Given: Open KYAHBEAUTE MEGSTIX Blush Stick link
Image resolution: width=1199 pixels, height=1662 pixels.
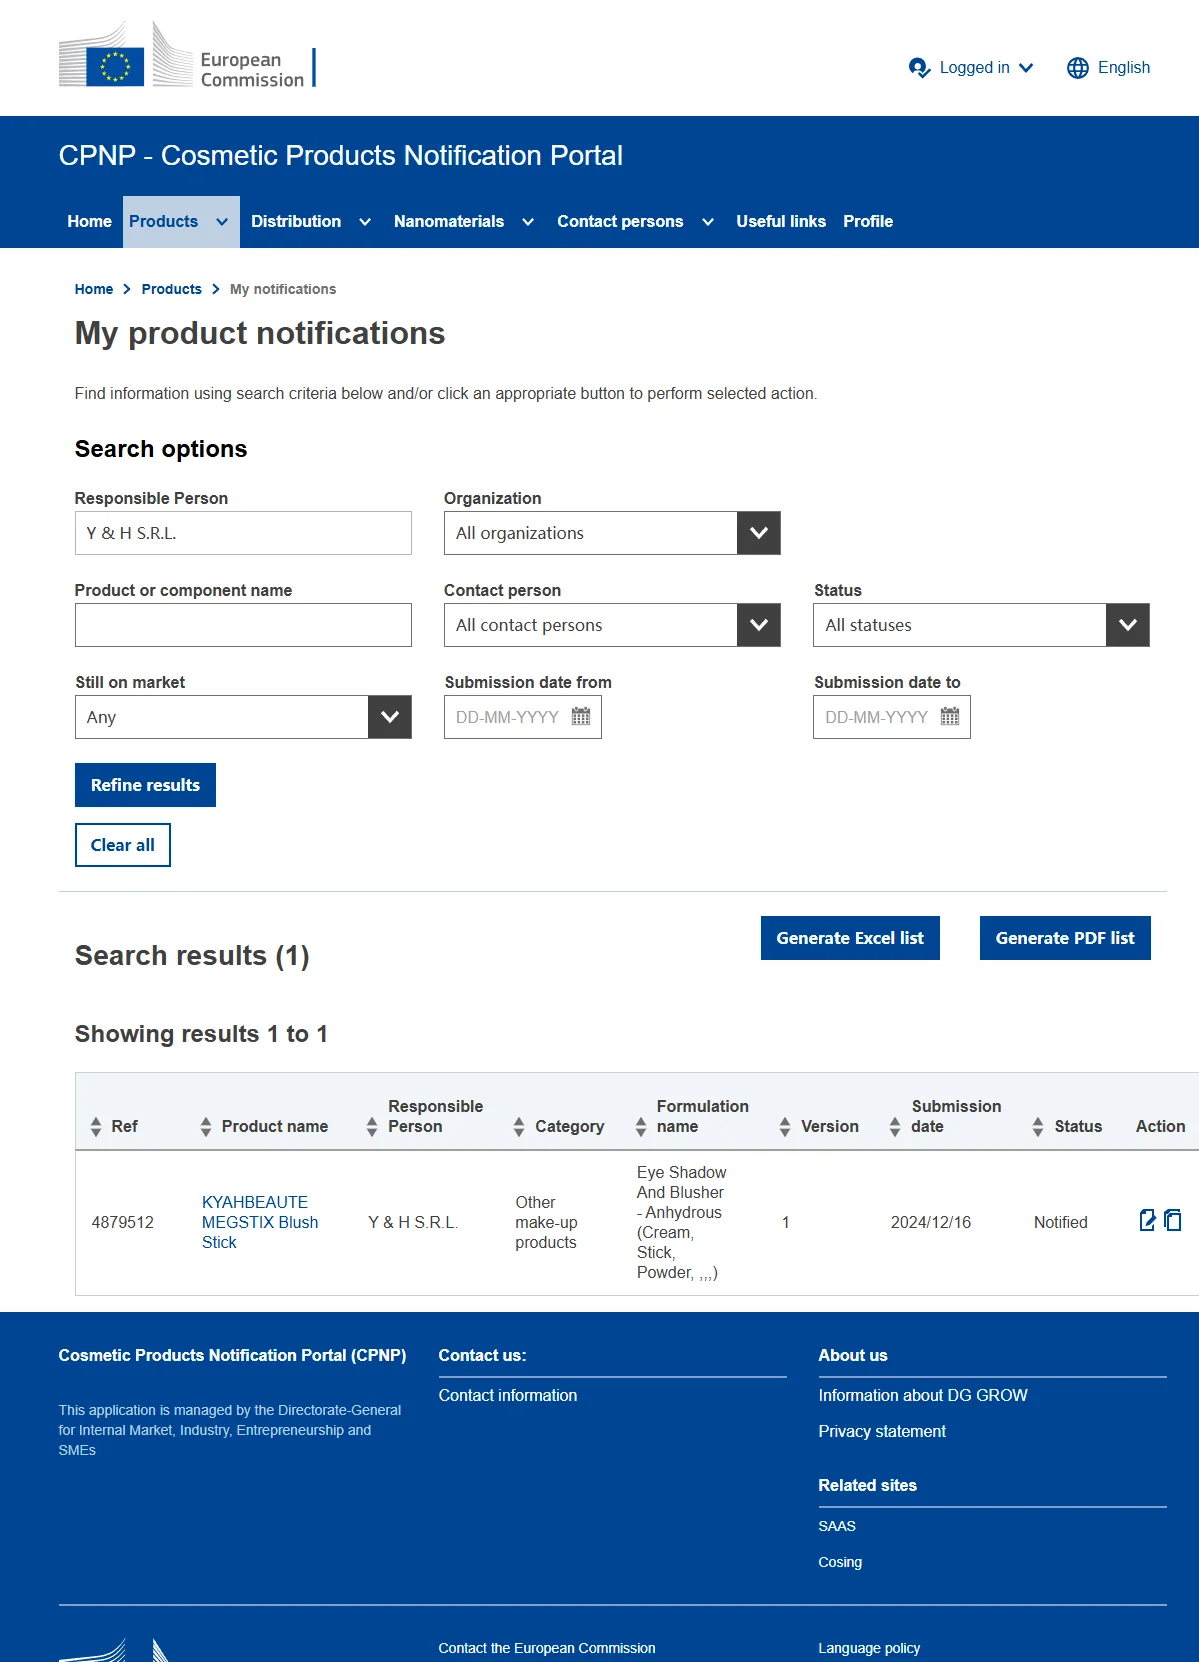Looking at the screenshot, I should pos(260,1222).
